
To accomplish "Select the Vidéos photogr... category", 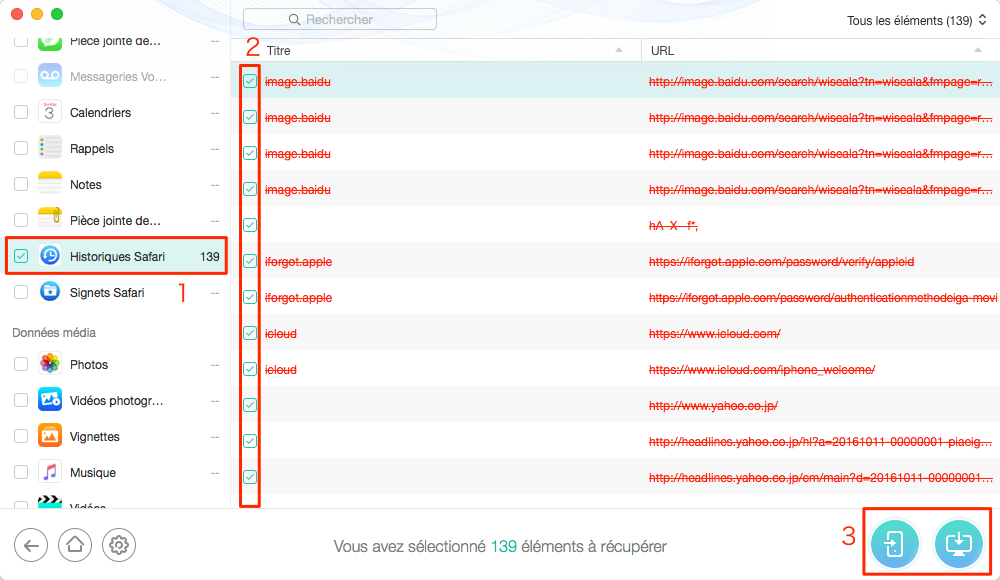I will coord(116,401).
